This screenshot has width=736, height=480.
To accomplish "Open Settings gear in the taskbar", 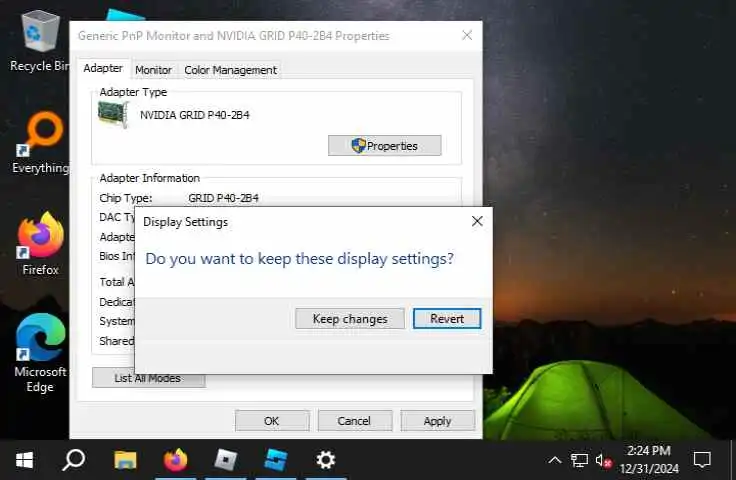I will click(325, 460).
